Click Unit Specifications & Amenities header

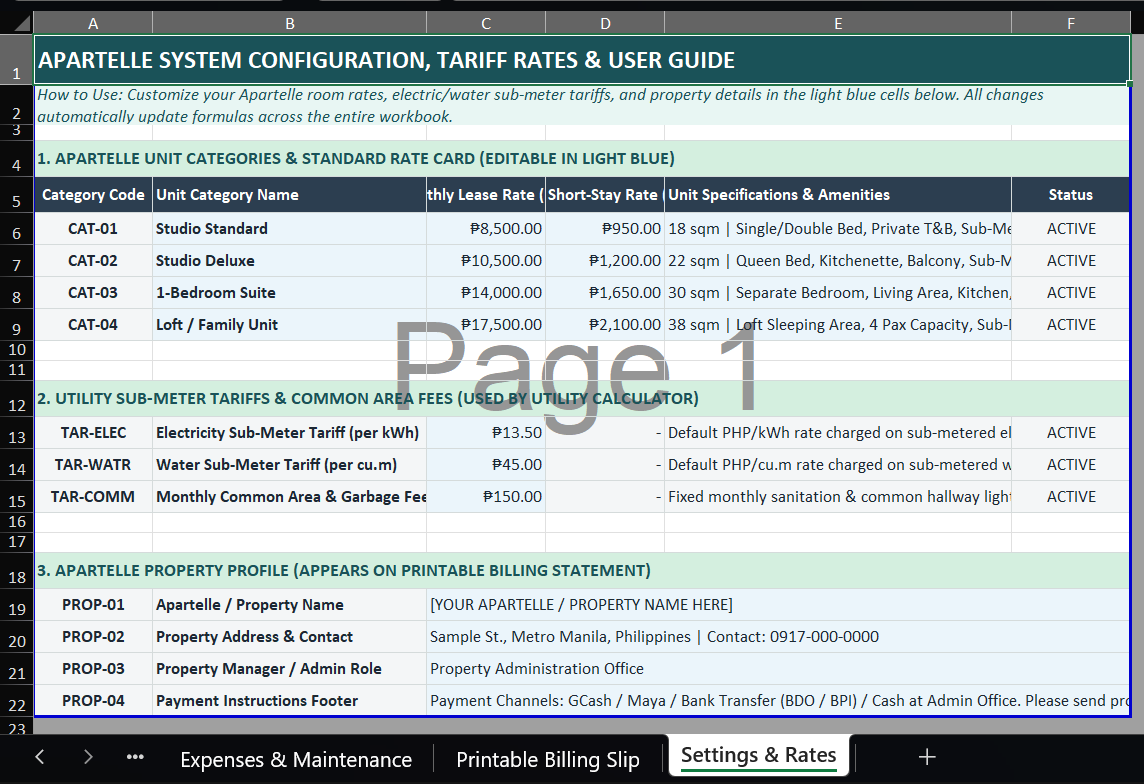838,195
